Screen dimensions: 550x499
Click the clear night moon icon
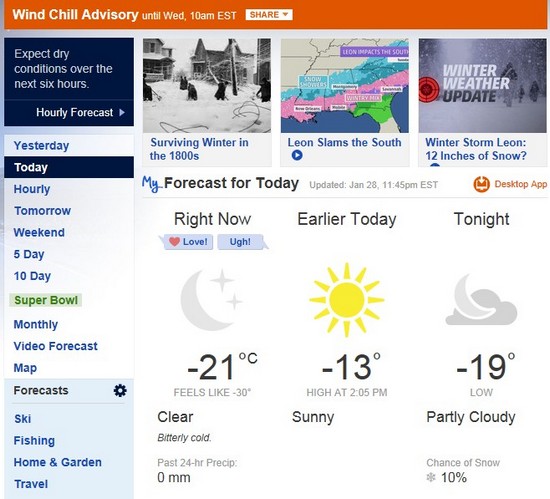(212, 300)
